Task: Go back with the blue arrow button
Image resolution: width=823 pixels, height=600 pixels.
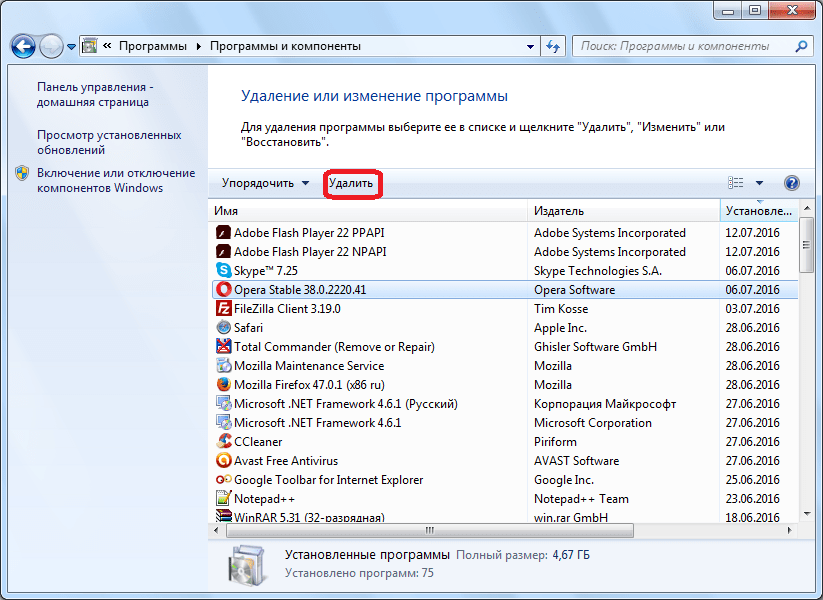Action: (x=23, y=46)
